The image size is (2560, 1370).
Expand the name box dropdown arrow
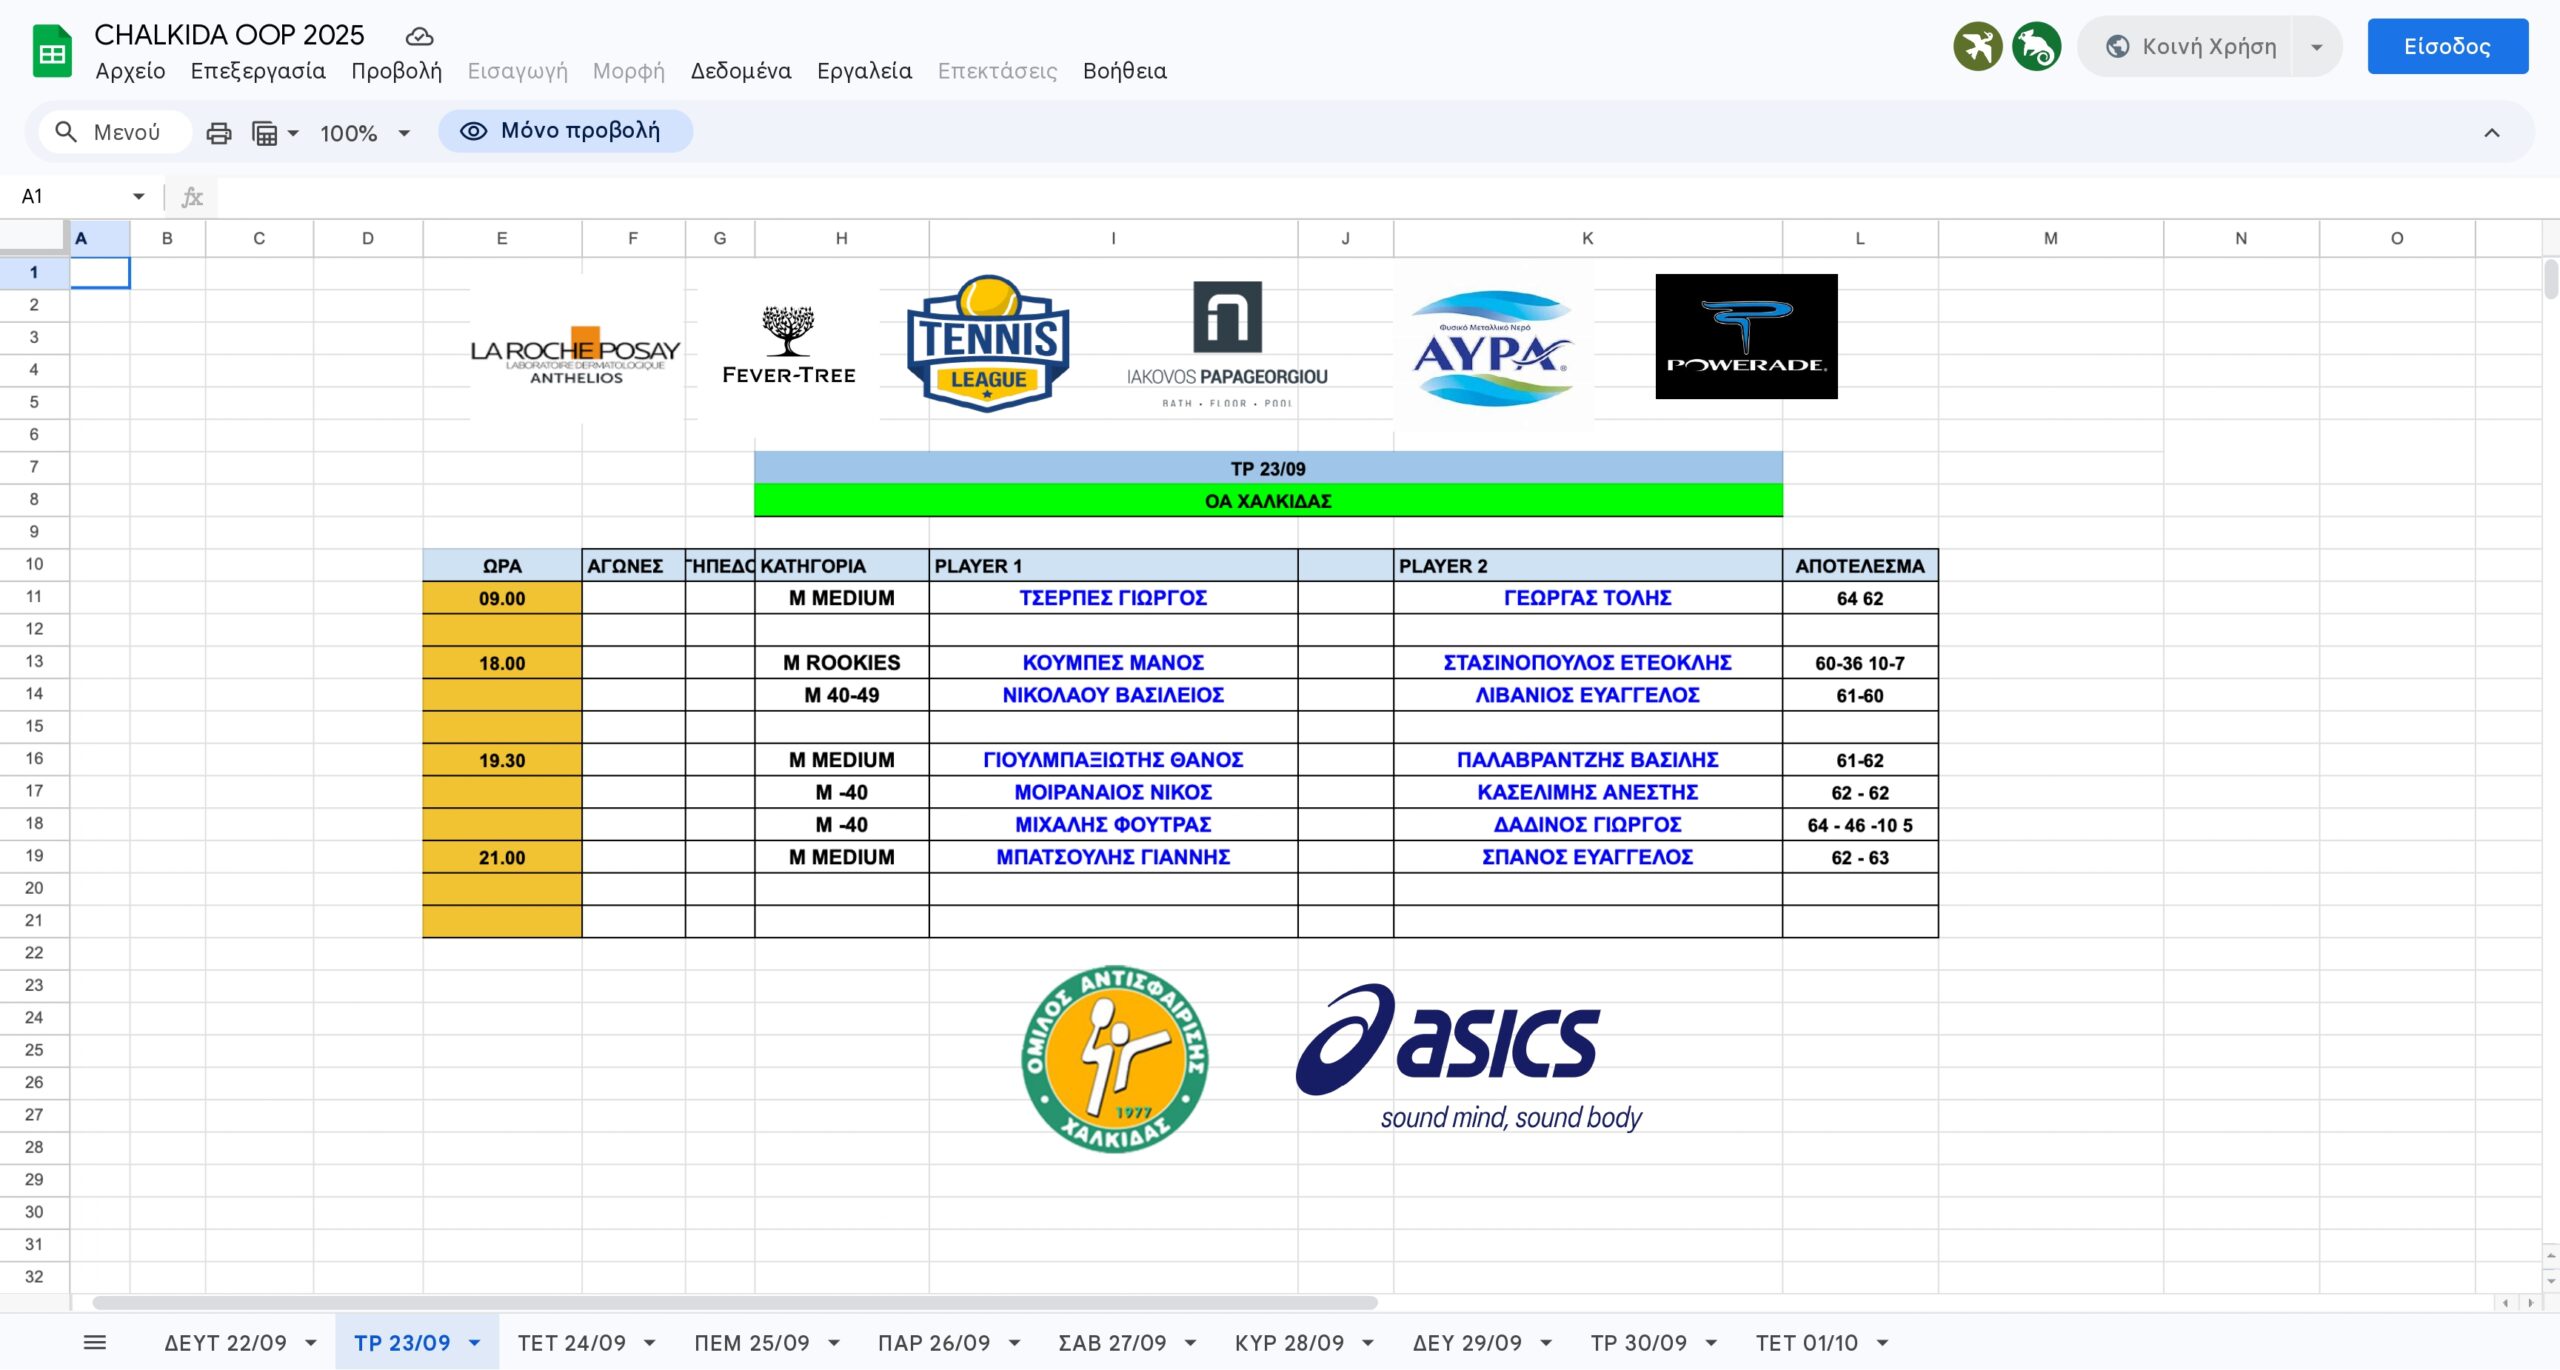pyautogui.click(x=139, y=197)
